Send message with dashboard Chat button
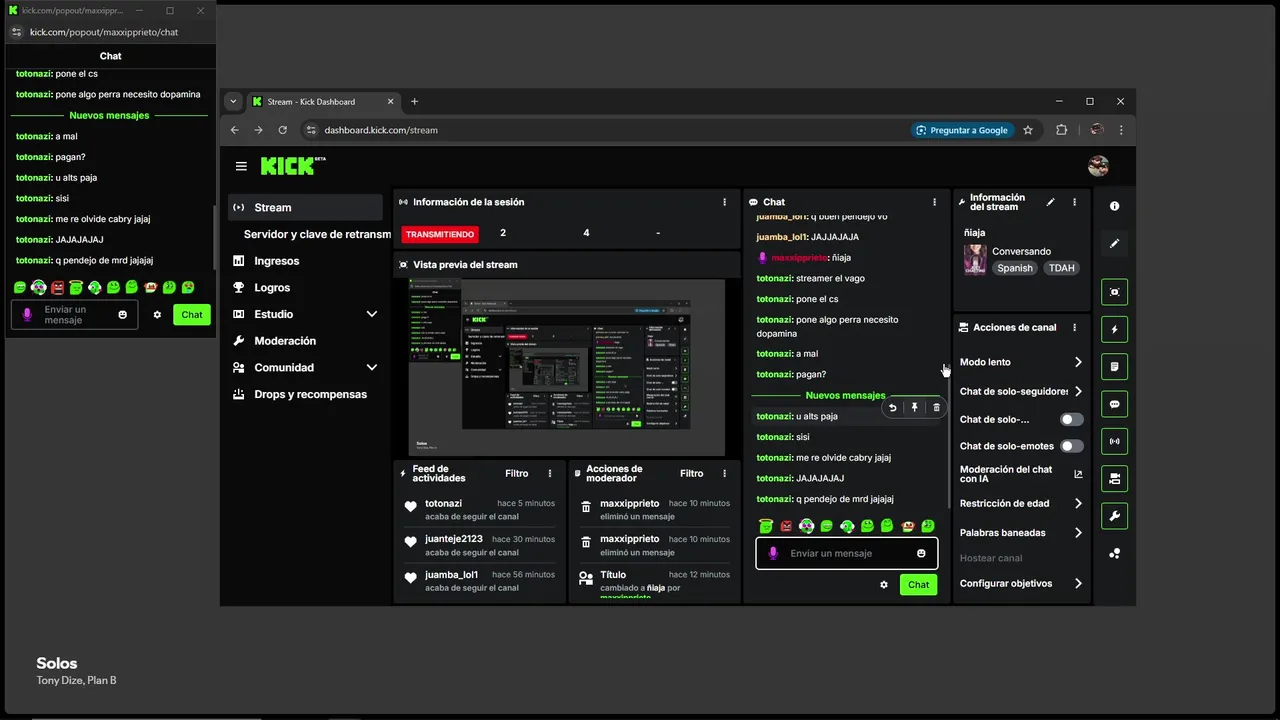1280x720 pixels. tap(918, 585)
